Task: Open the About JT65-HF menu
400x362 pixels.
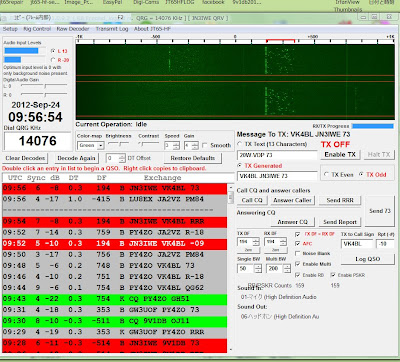Action: point(152,29)
